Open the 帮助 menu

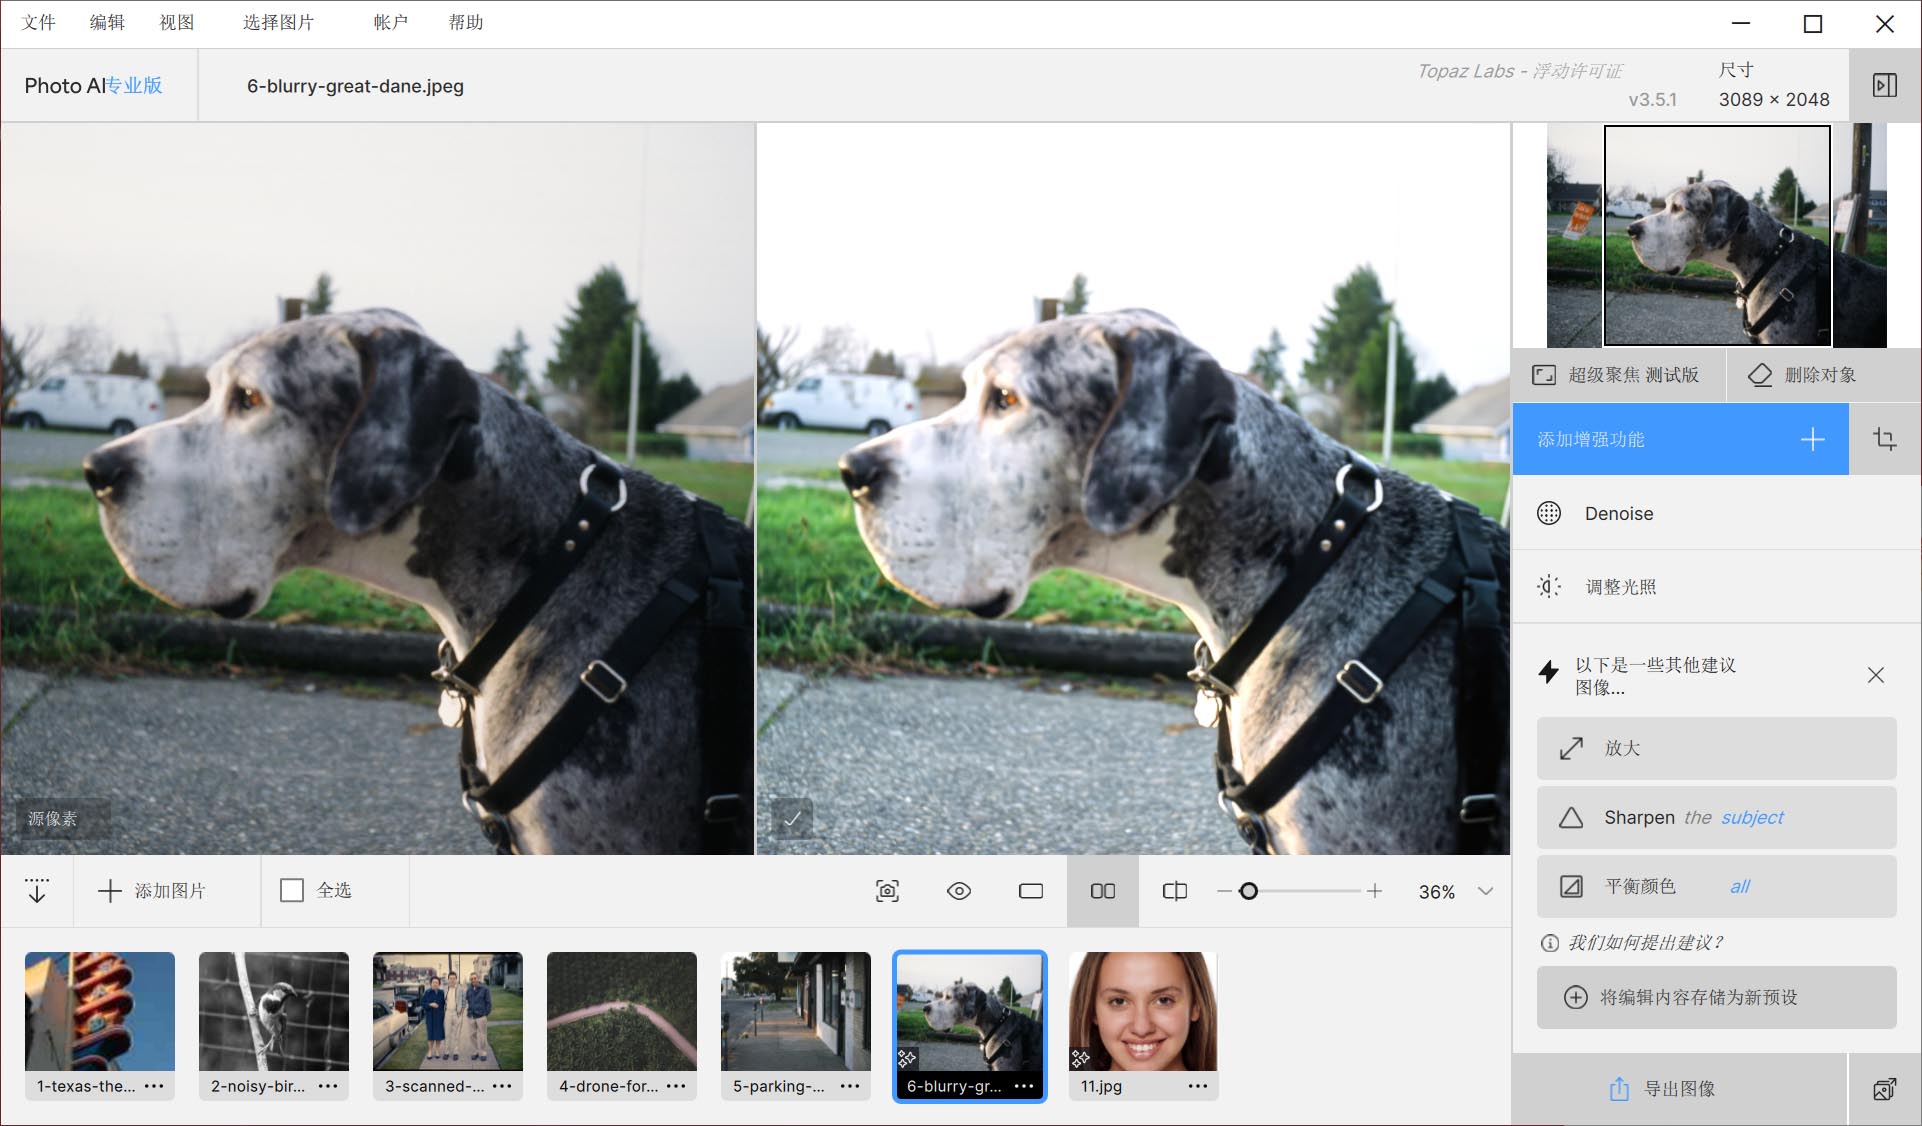[x=466, y=22]
